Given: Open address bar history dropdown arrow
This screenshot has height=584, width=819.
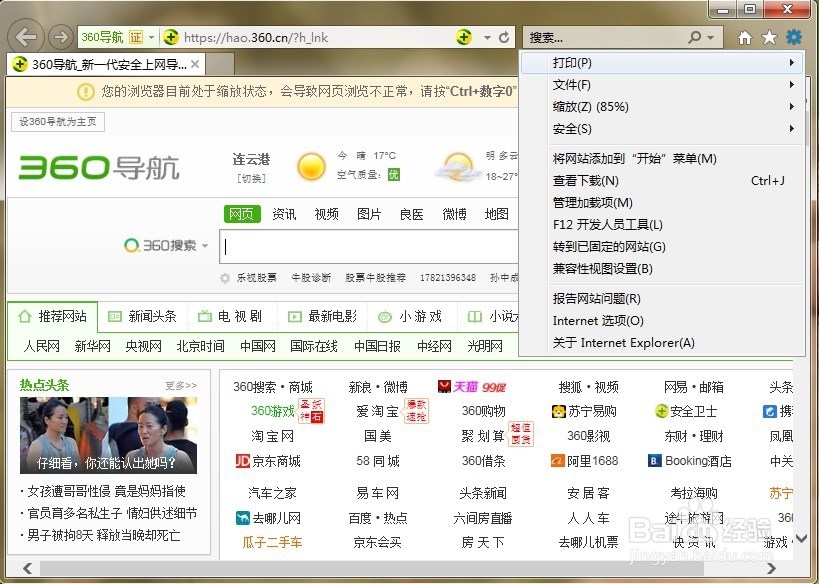Looking at the screenshot, I should click(487, 38).
